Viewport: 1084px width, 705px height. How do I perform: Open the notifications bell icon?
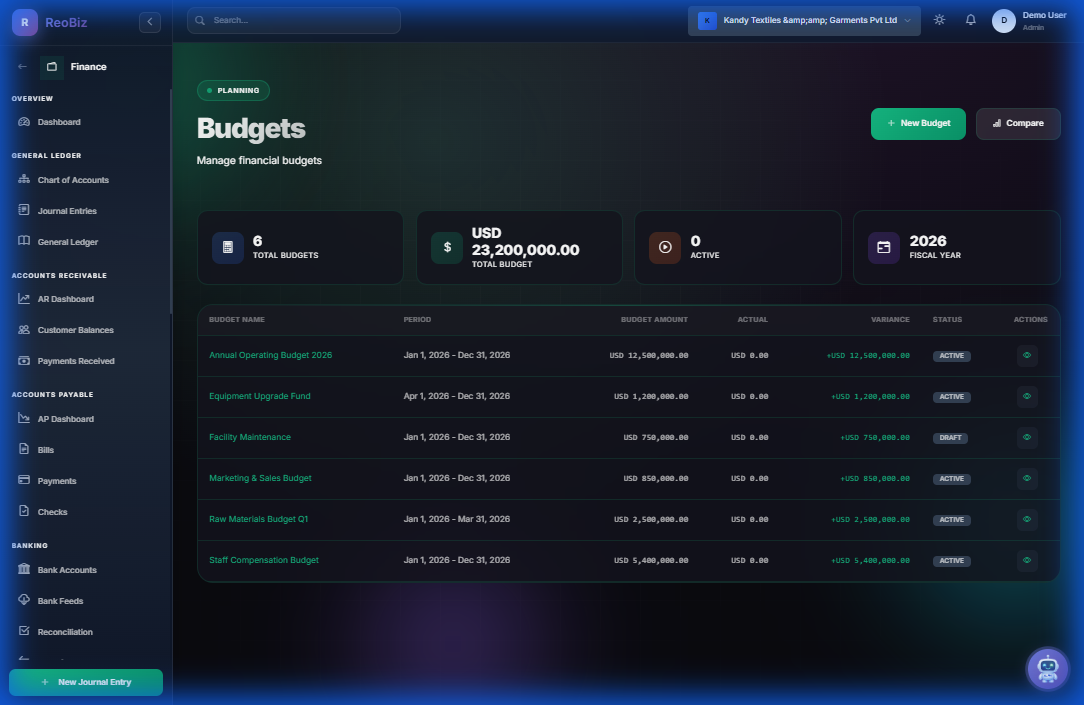point(970,19)
